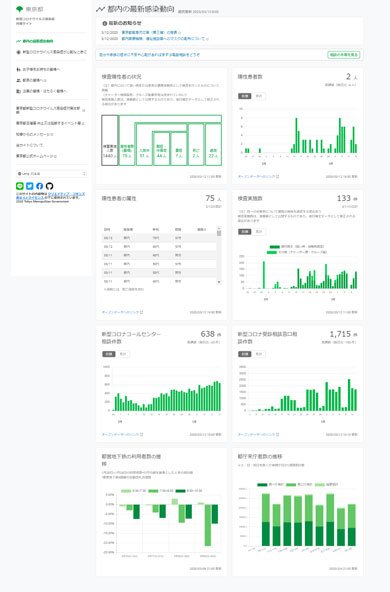Click the chart icon next to the page heading
Viewport: 390px width, 592px height.
pyautogui.click(x=100, y=9)
